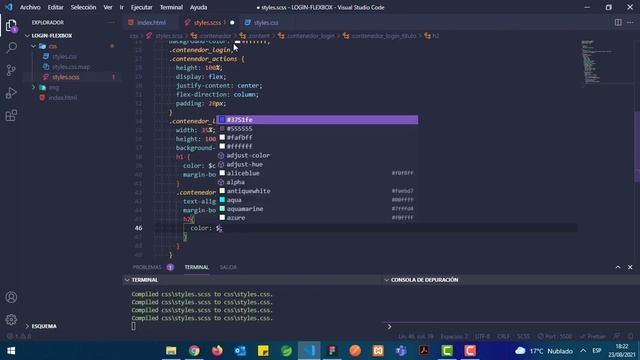Open the Accounts menu icon

(11, 297)
